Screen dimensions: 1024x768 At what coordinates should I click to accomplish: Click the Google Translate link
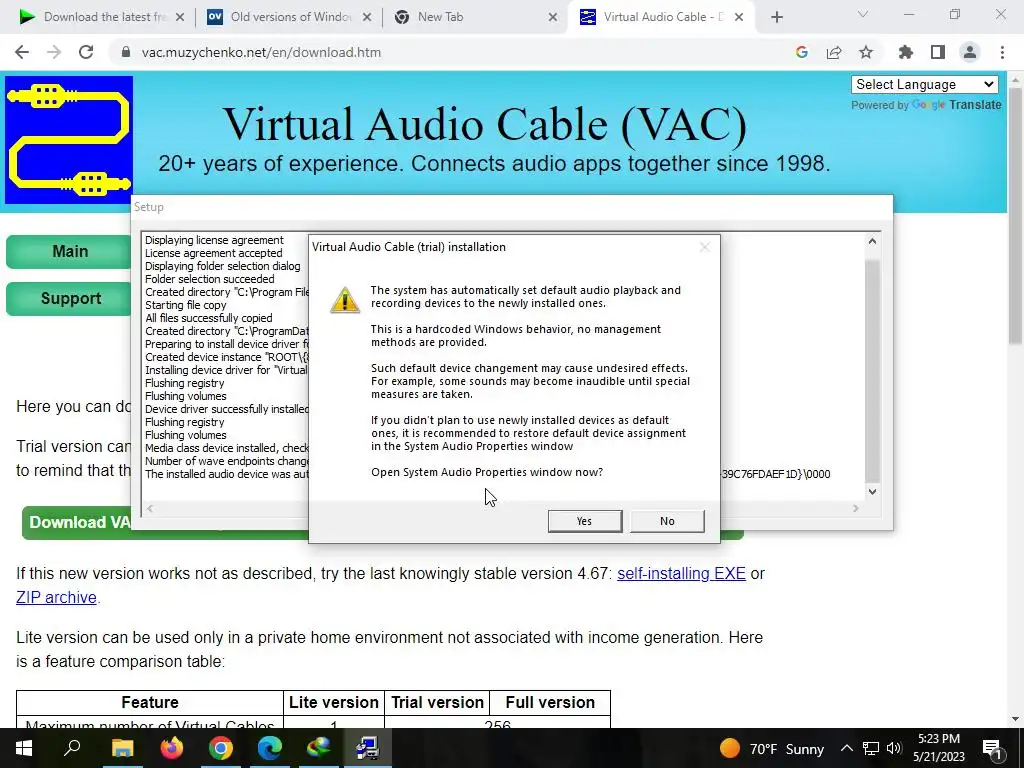click(956, 104)
